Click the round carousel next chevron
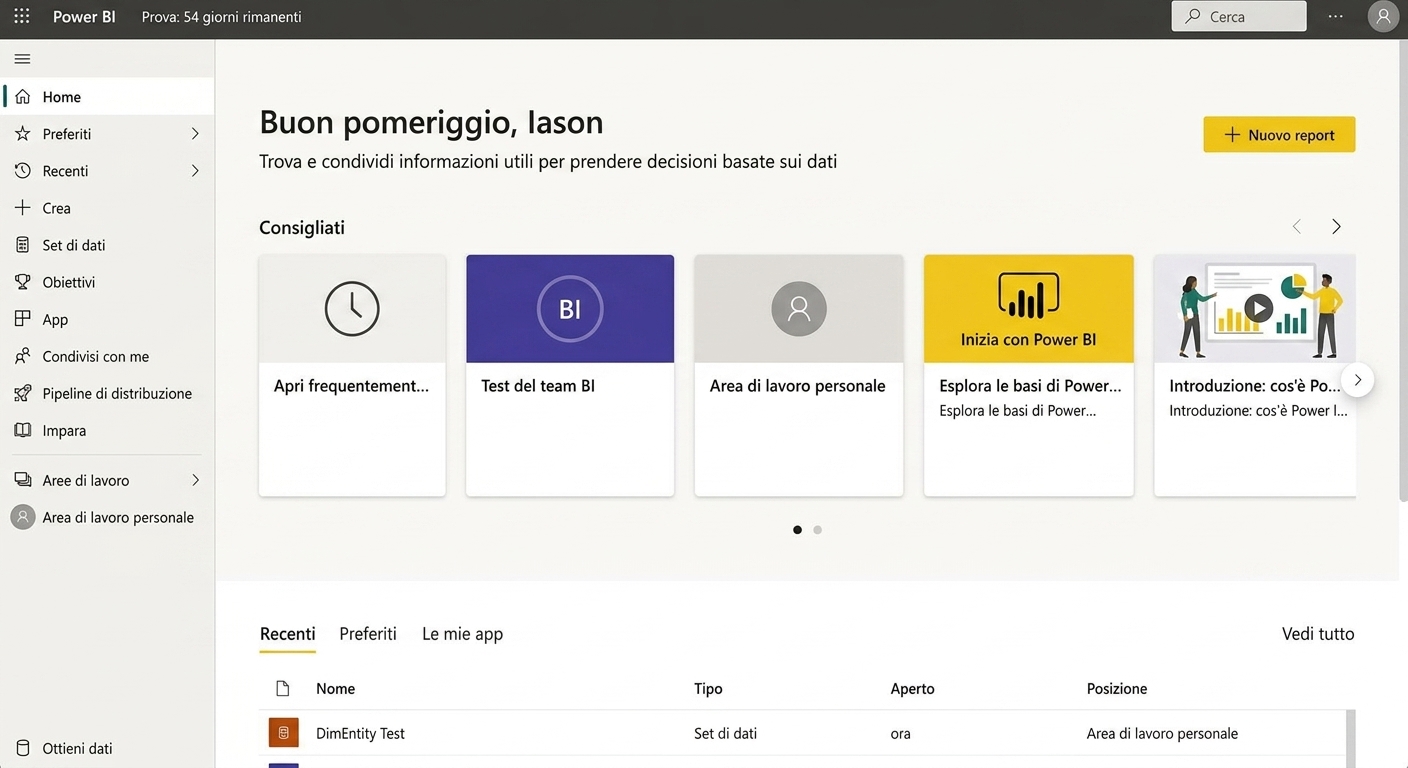The height and width of the screenshot is (768, 1408). [x=1357, y=380]
